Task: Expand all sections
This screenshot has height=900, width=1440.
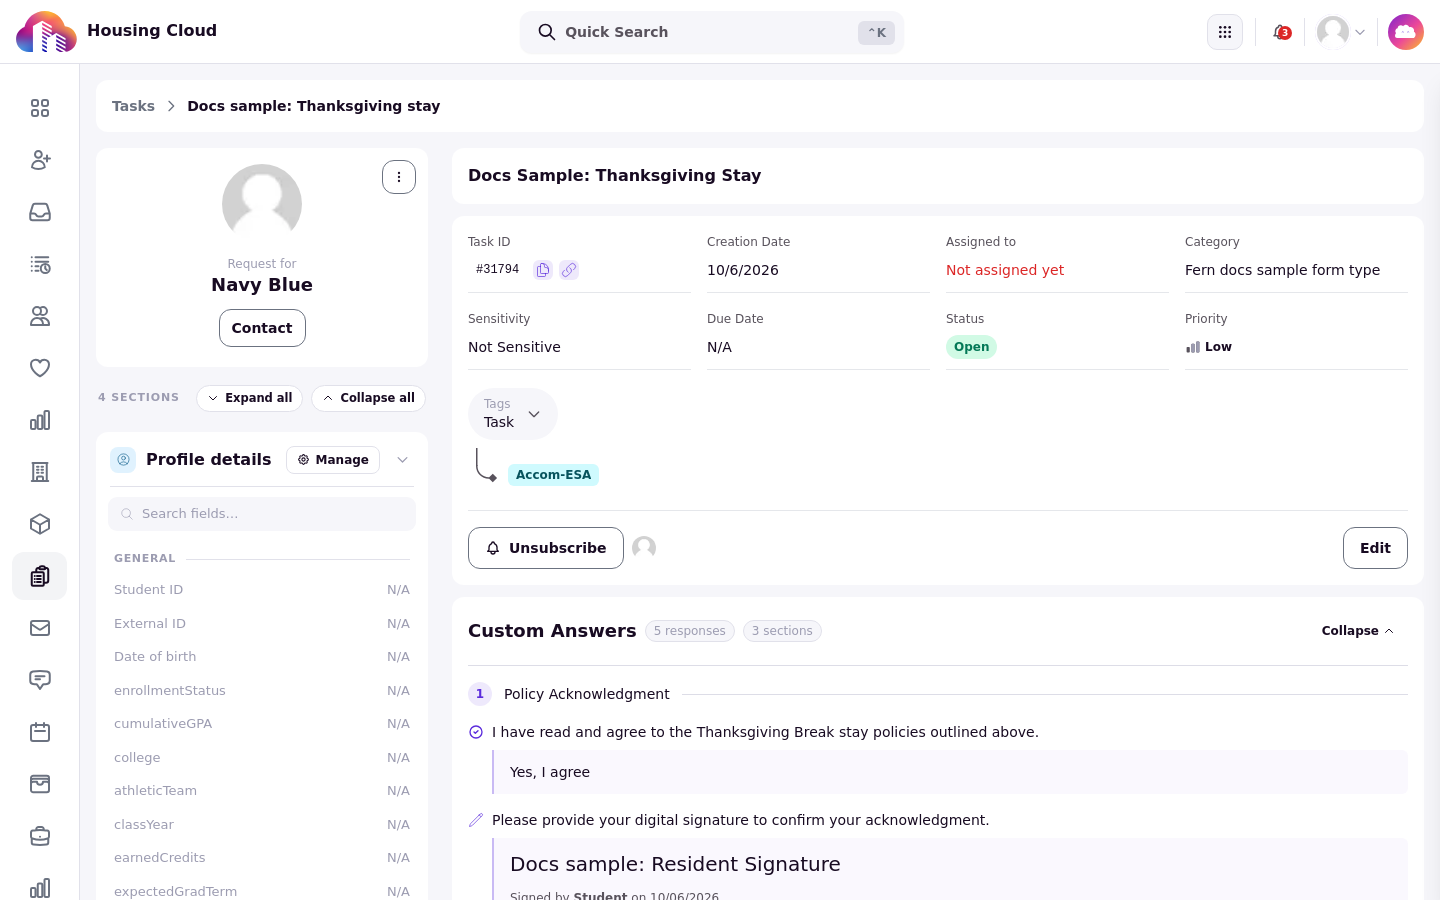Action: 250,398
